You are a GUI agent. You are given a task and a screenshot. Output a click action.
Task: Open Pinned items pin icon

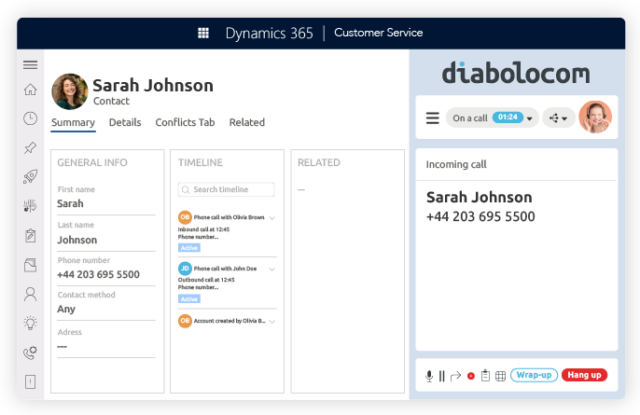30,148
